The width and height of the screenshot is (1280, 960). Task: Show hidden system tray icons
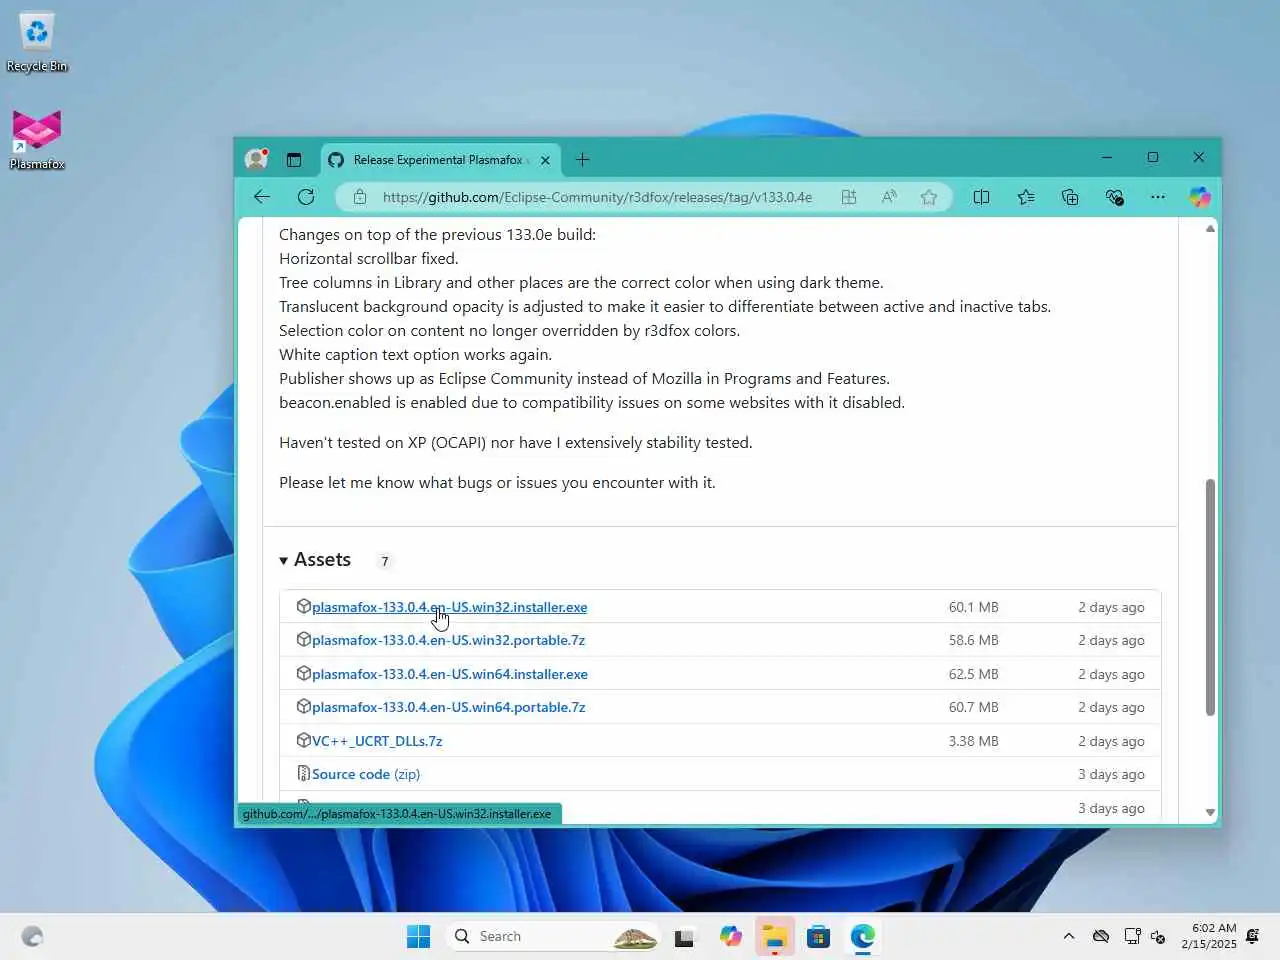(x=1068, y=936)
